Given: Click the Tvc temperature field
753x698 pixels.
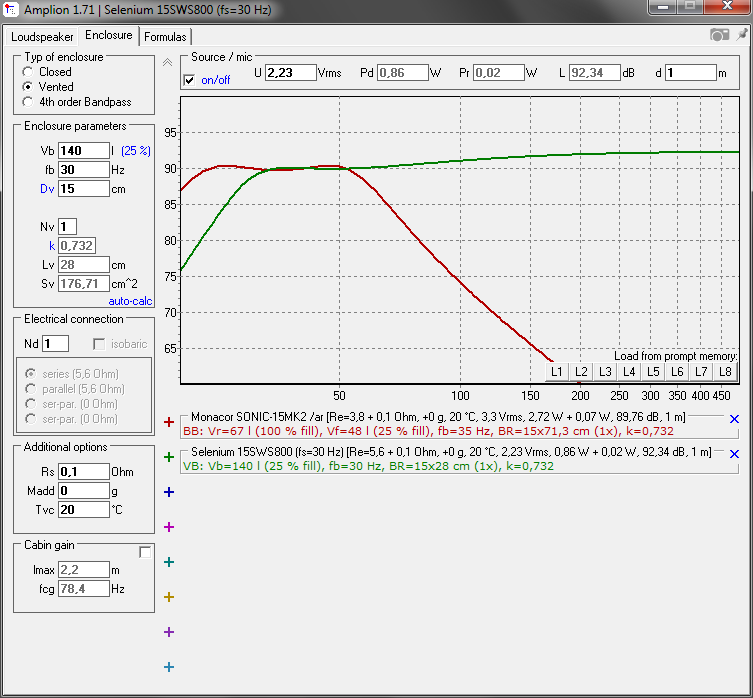Looking at the screenshot, I should pyautogui.click(x=84, y=510).
